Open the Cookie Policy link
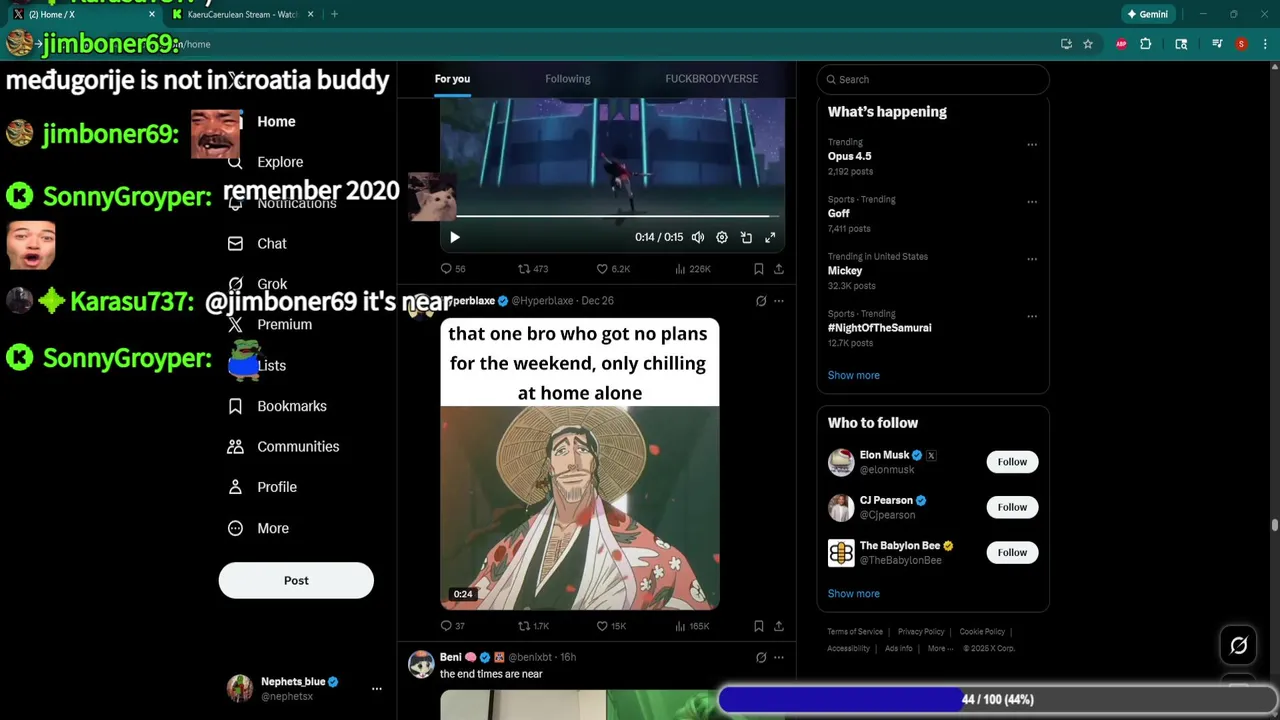 pyautogui.click(x=982, y=632)
